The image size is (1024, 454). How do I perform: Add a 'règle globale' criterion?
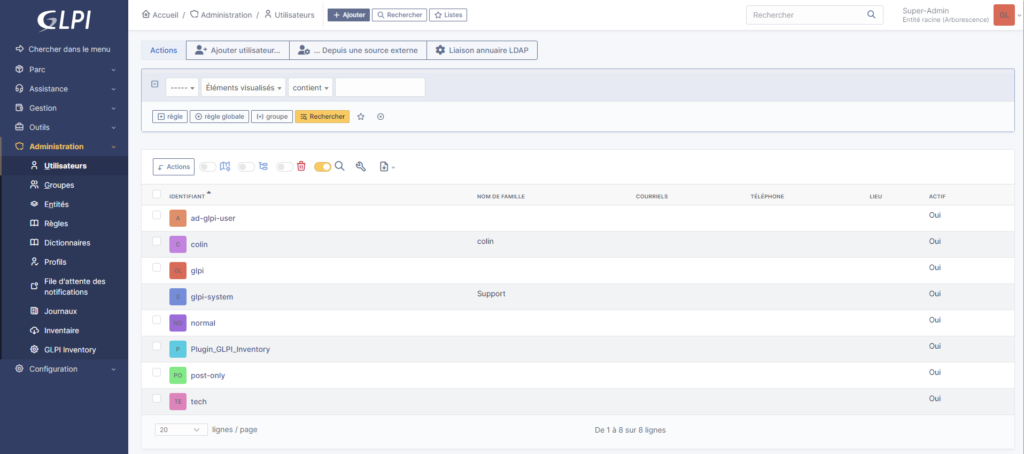coord(219,116)
